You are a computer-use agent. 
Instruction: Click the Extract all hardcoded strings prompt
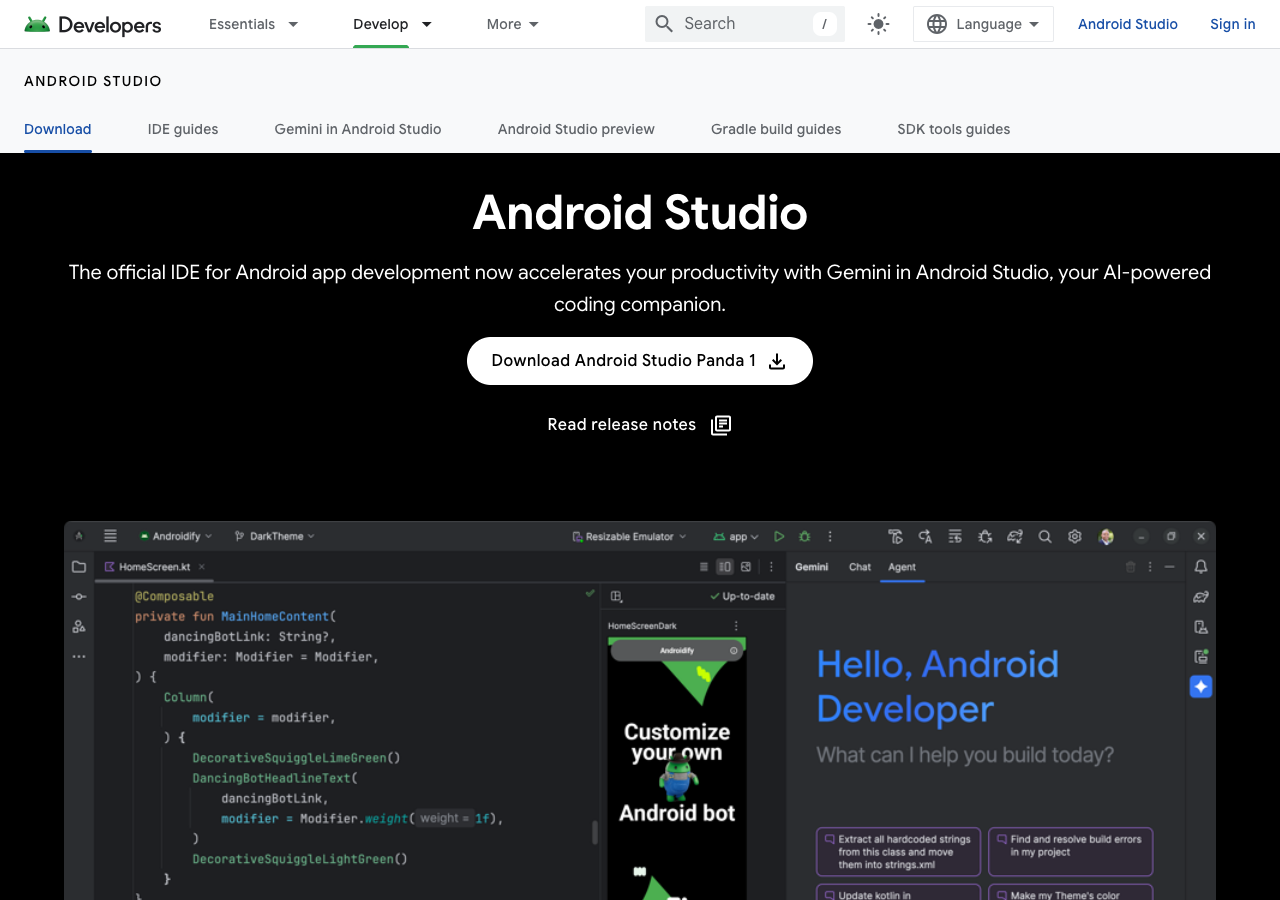point(897,851)
